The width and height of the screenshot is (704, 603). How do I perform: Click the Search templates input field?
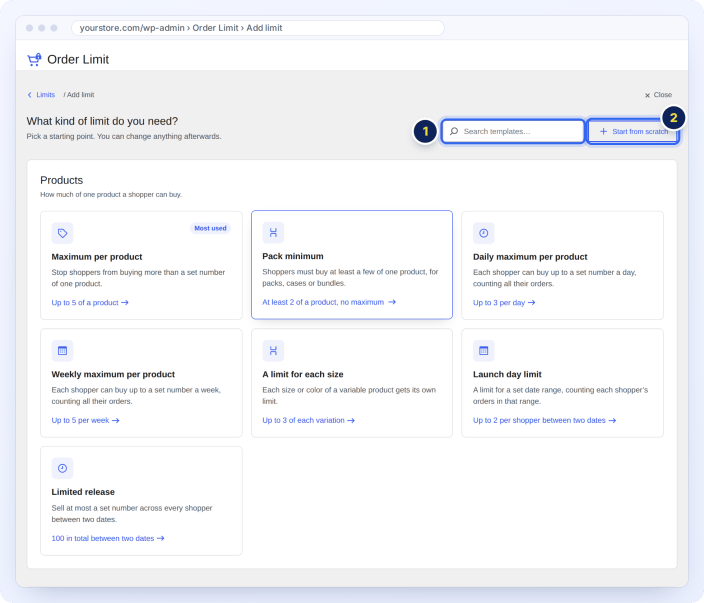point(513,131)
